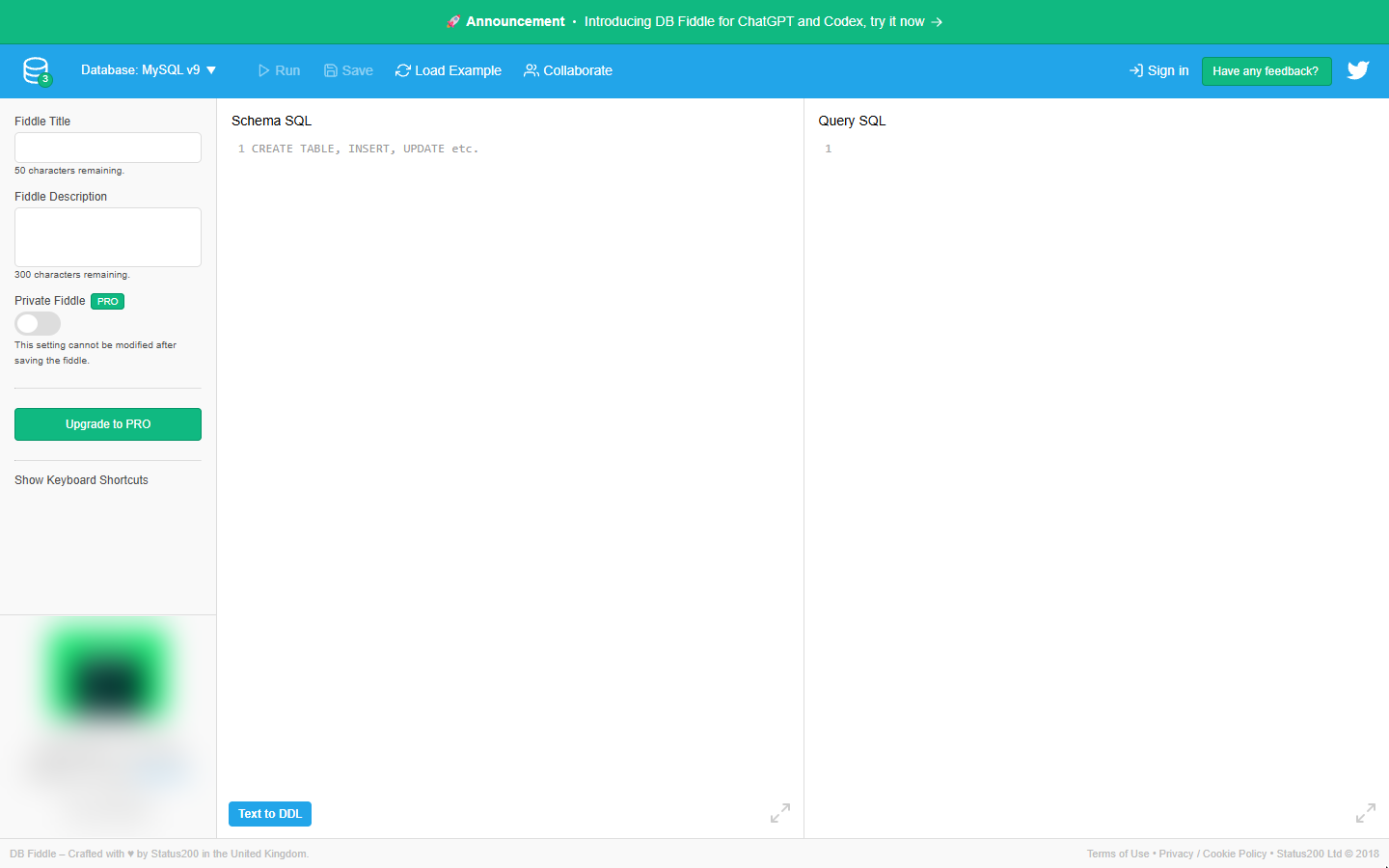Click the "Schema SQL" heading text

[271, 121]
